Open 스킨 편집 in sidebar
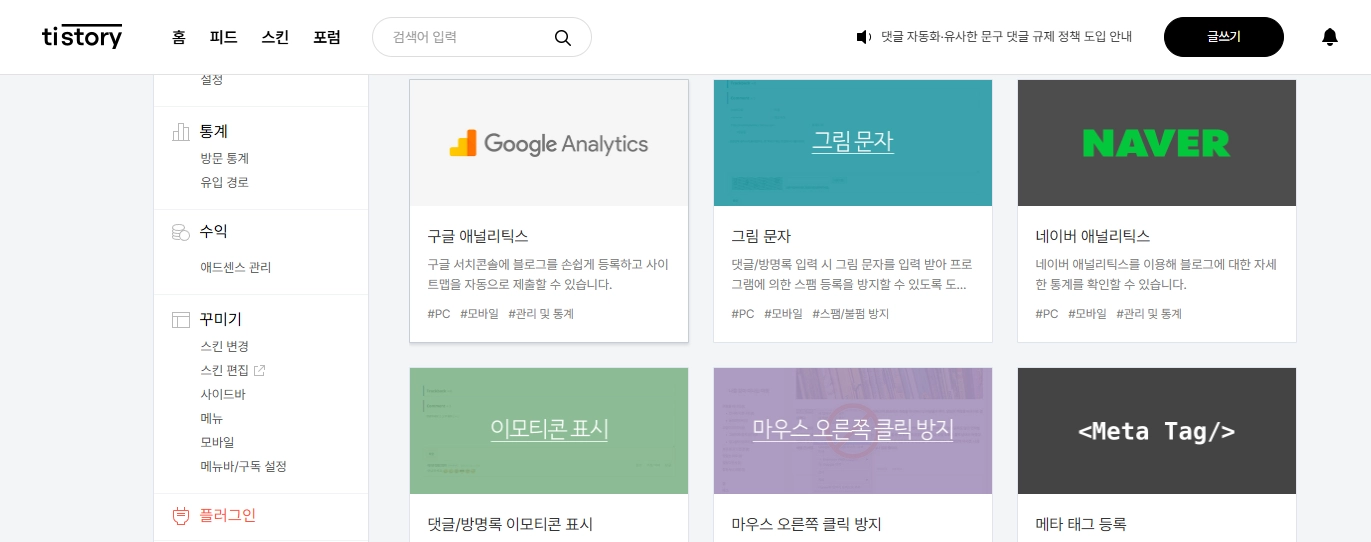 pyautogui.click(x=224, y=370)
